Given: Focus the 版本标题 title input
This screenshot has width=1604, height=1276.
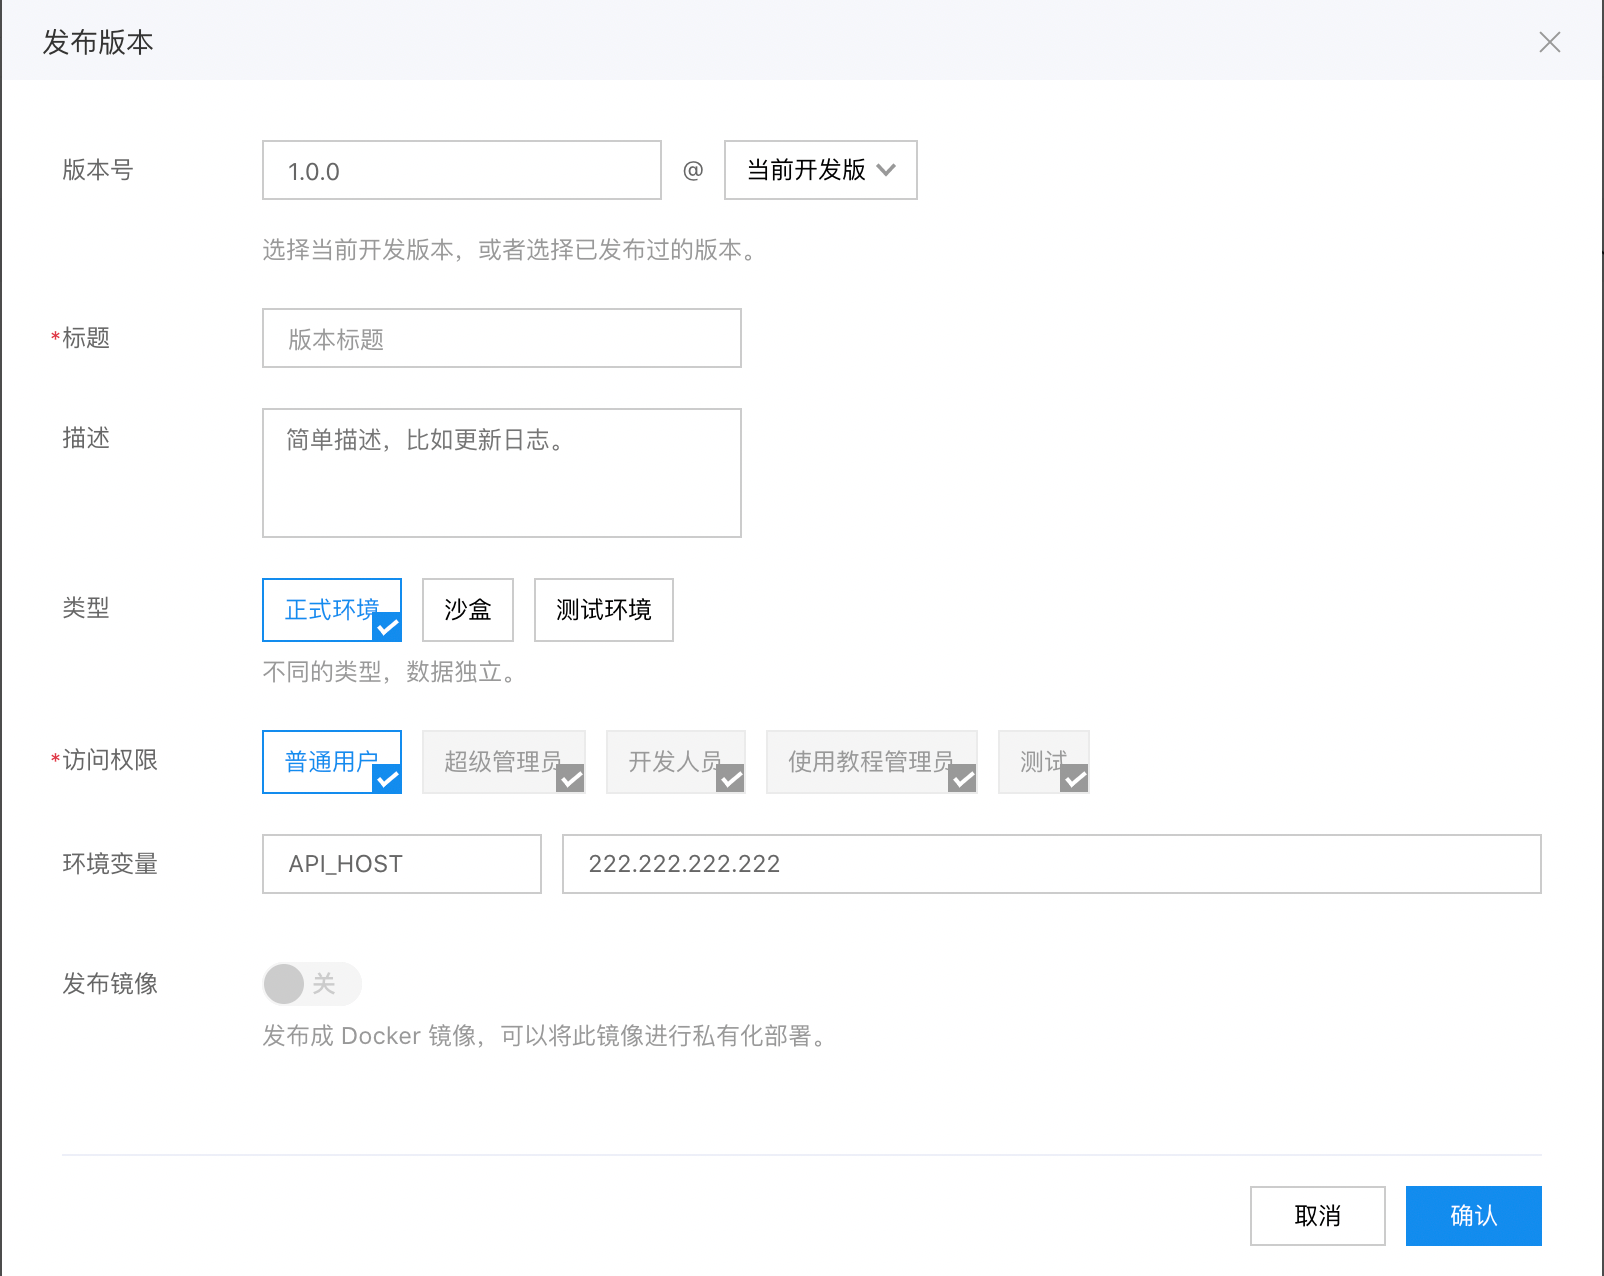Looking at the screenshot, I should pyautogui.click(x=501, y=338).
